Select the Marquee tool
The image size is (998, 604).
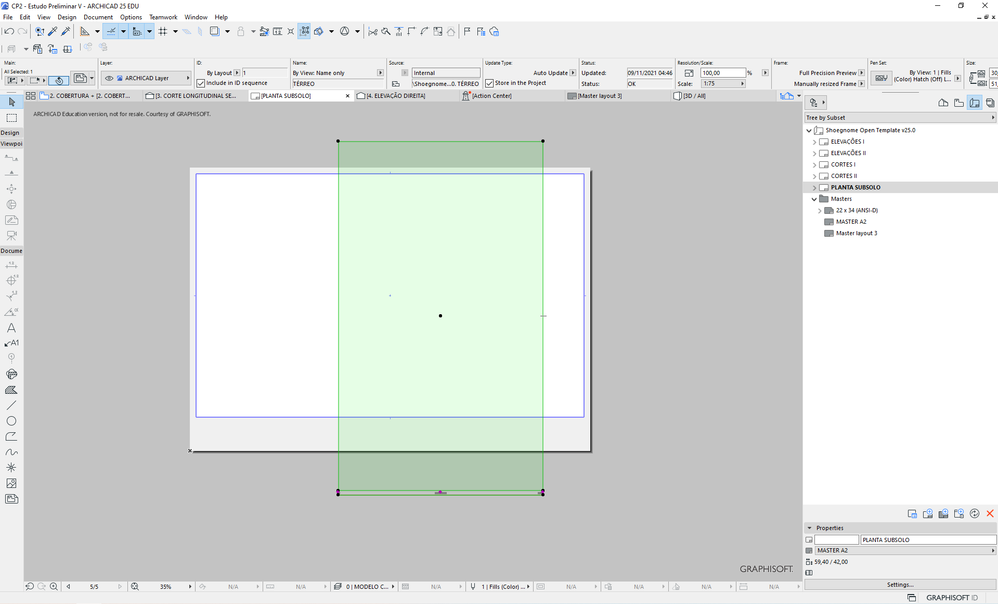point(11,118)
